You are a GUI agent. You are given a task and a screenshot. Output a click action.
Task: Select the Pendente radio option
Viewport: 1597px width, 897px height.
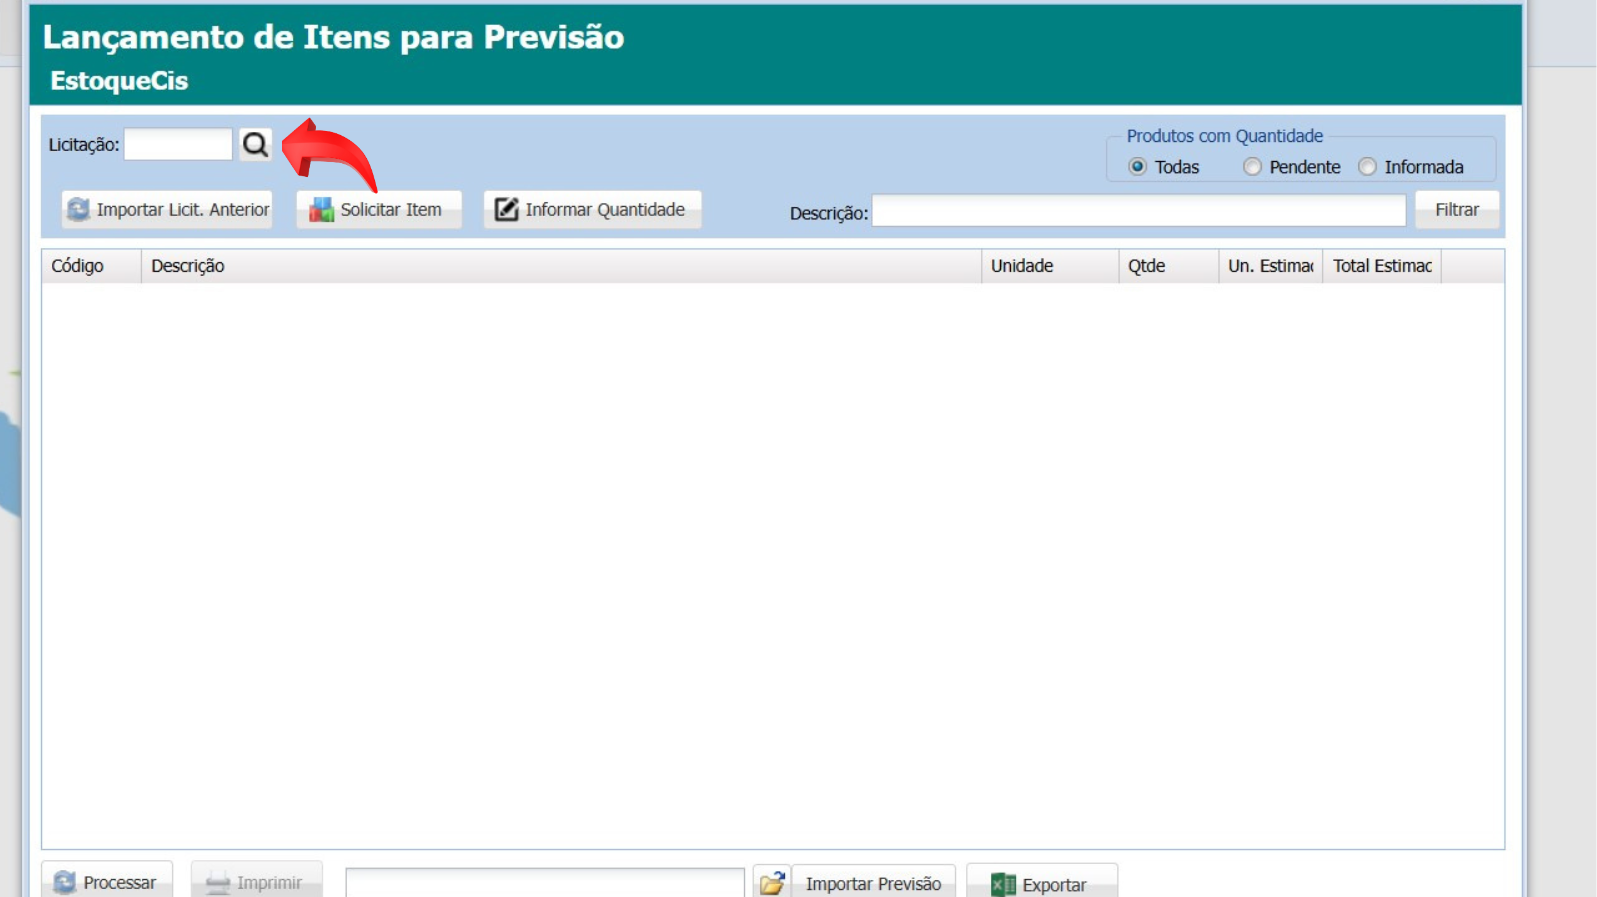[x=1252, y=167]
